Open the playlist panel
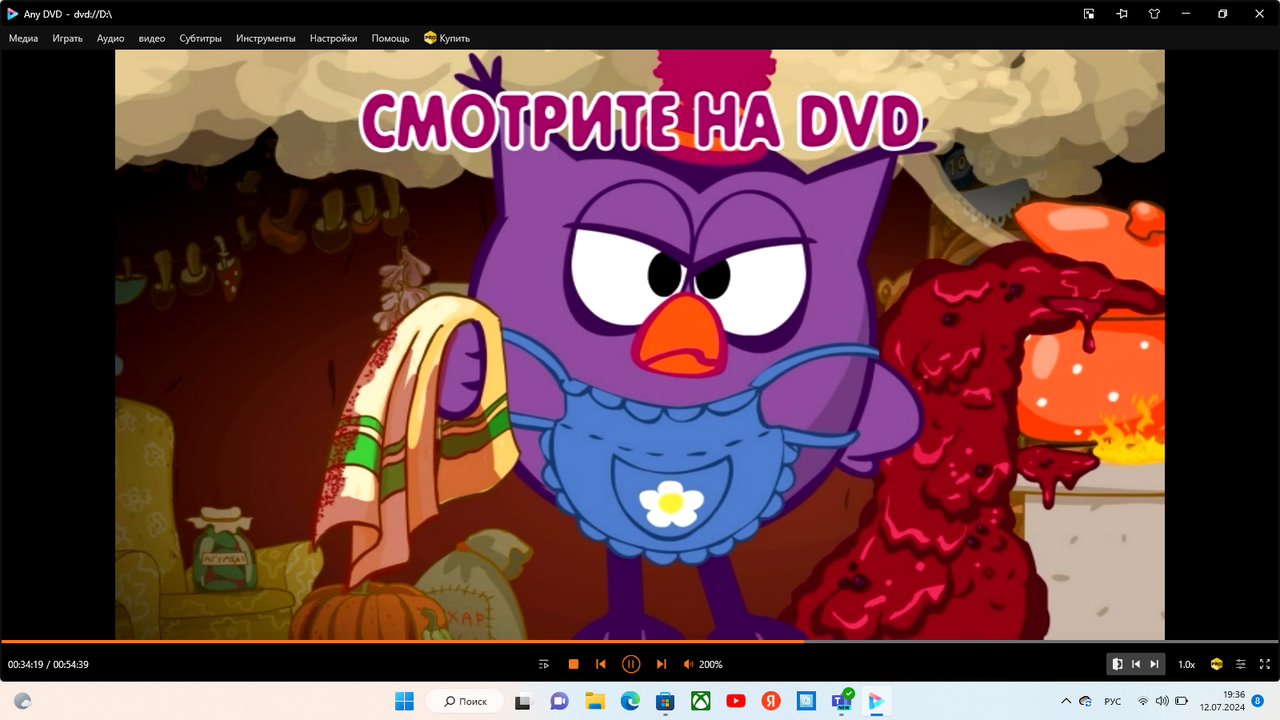1280x720 pixels. click(x=544, y=664)
